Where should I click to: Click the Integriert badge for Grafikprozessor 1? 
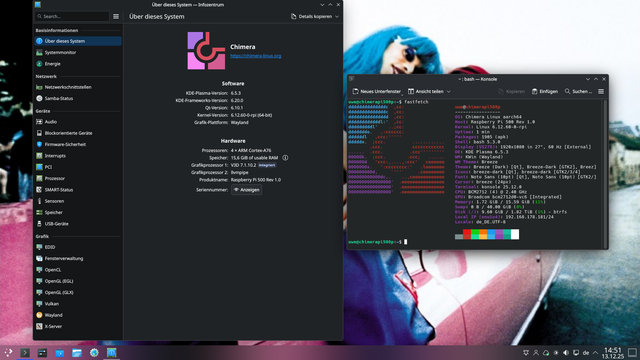(267, 165)
